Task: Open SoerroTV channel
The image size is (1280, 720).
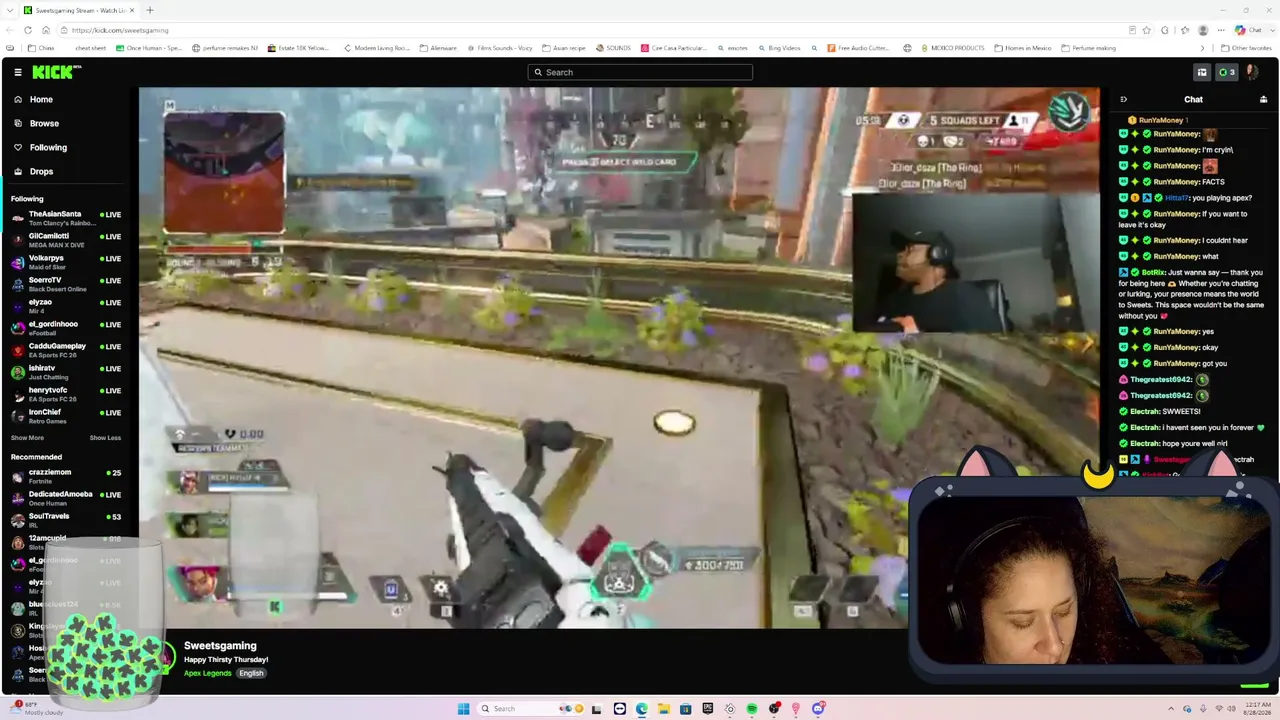Action: point(66,284)
